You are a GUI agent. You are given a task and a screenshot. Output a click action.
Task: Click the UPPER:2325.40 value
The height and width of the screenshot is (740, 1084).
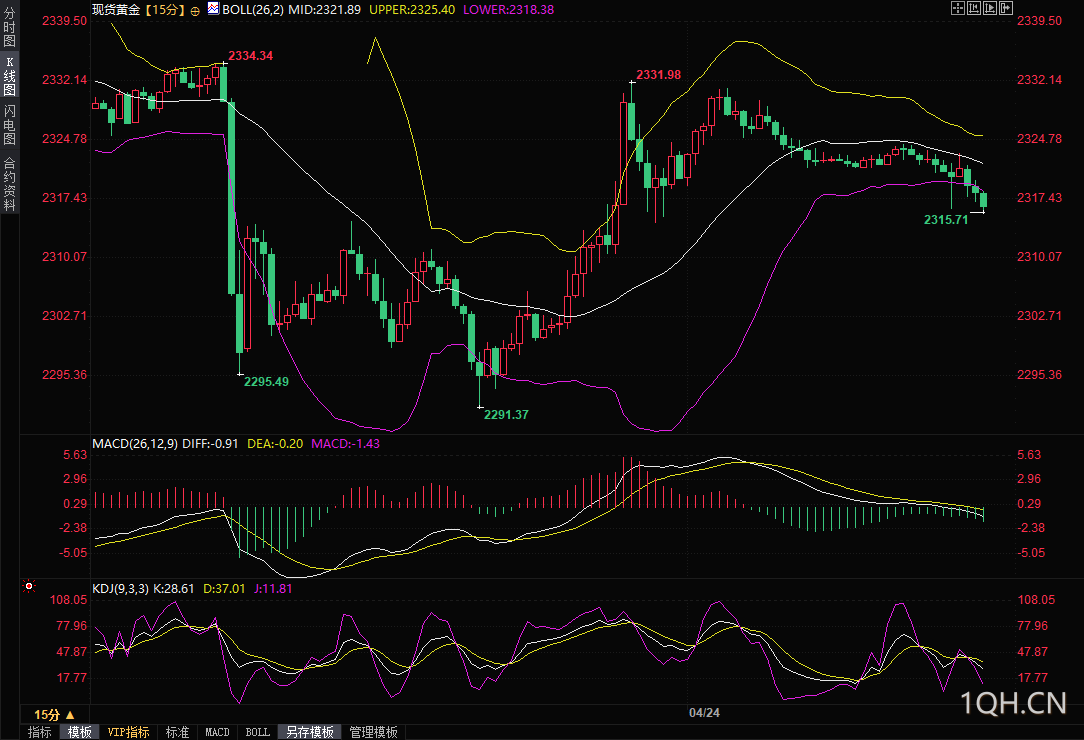click(412, 10)
